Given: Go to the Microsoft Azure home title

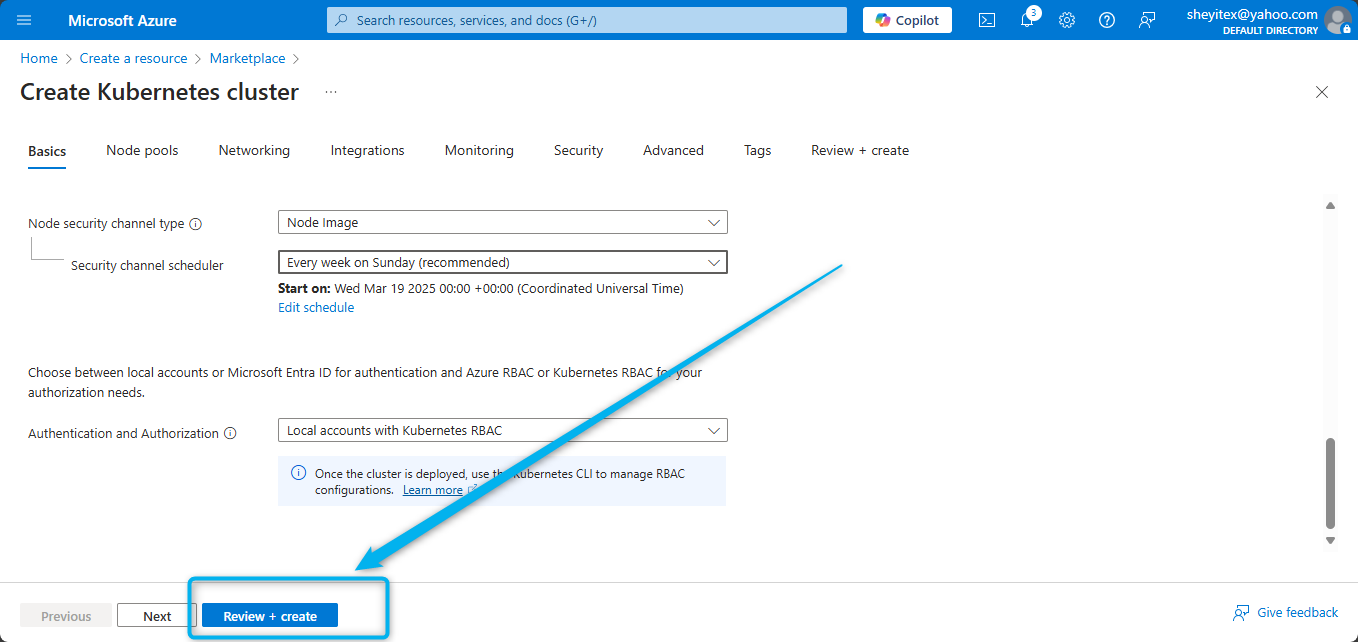Looking at the screenshot, I should [123, 20].
